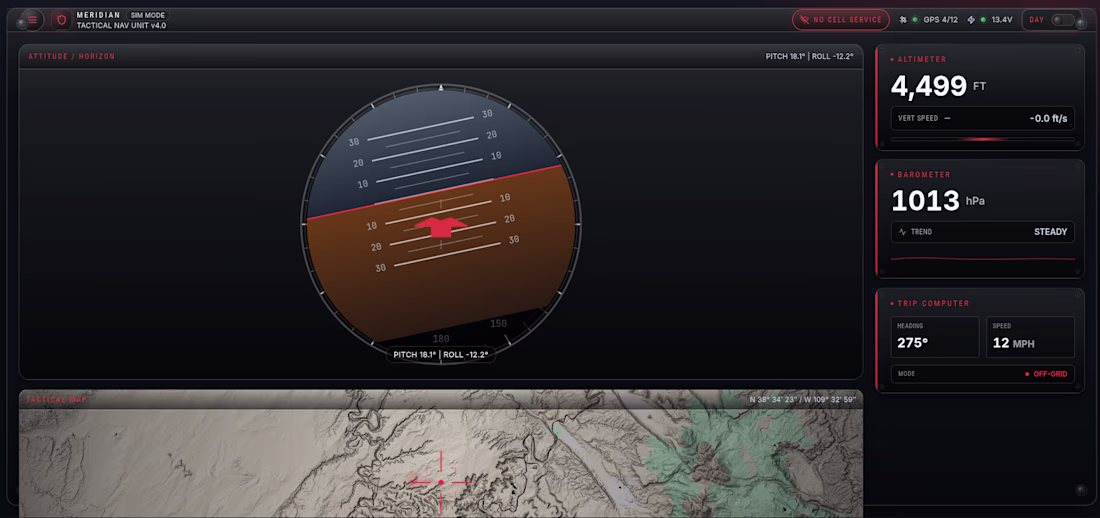Click the red crosshair on tactical map
The height and width of the screenshot is (518, 1100).
(441, 482)
